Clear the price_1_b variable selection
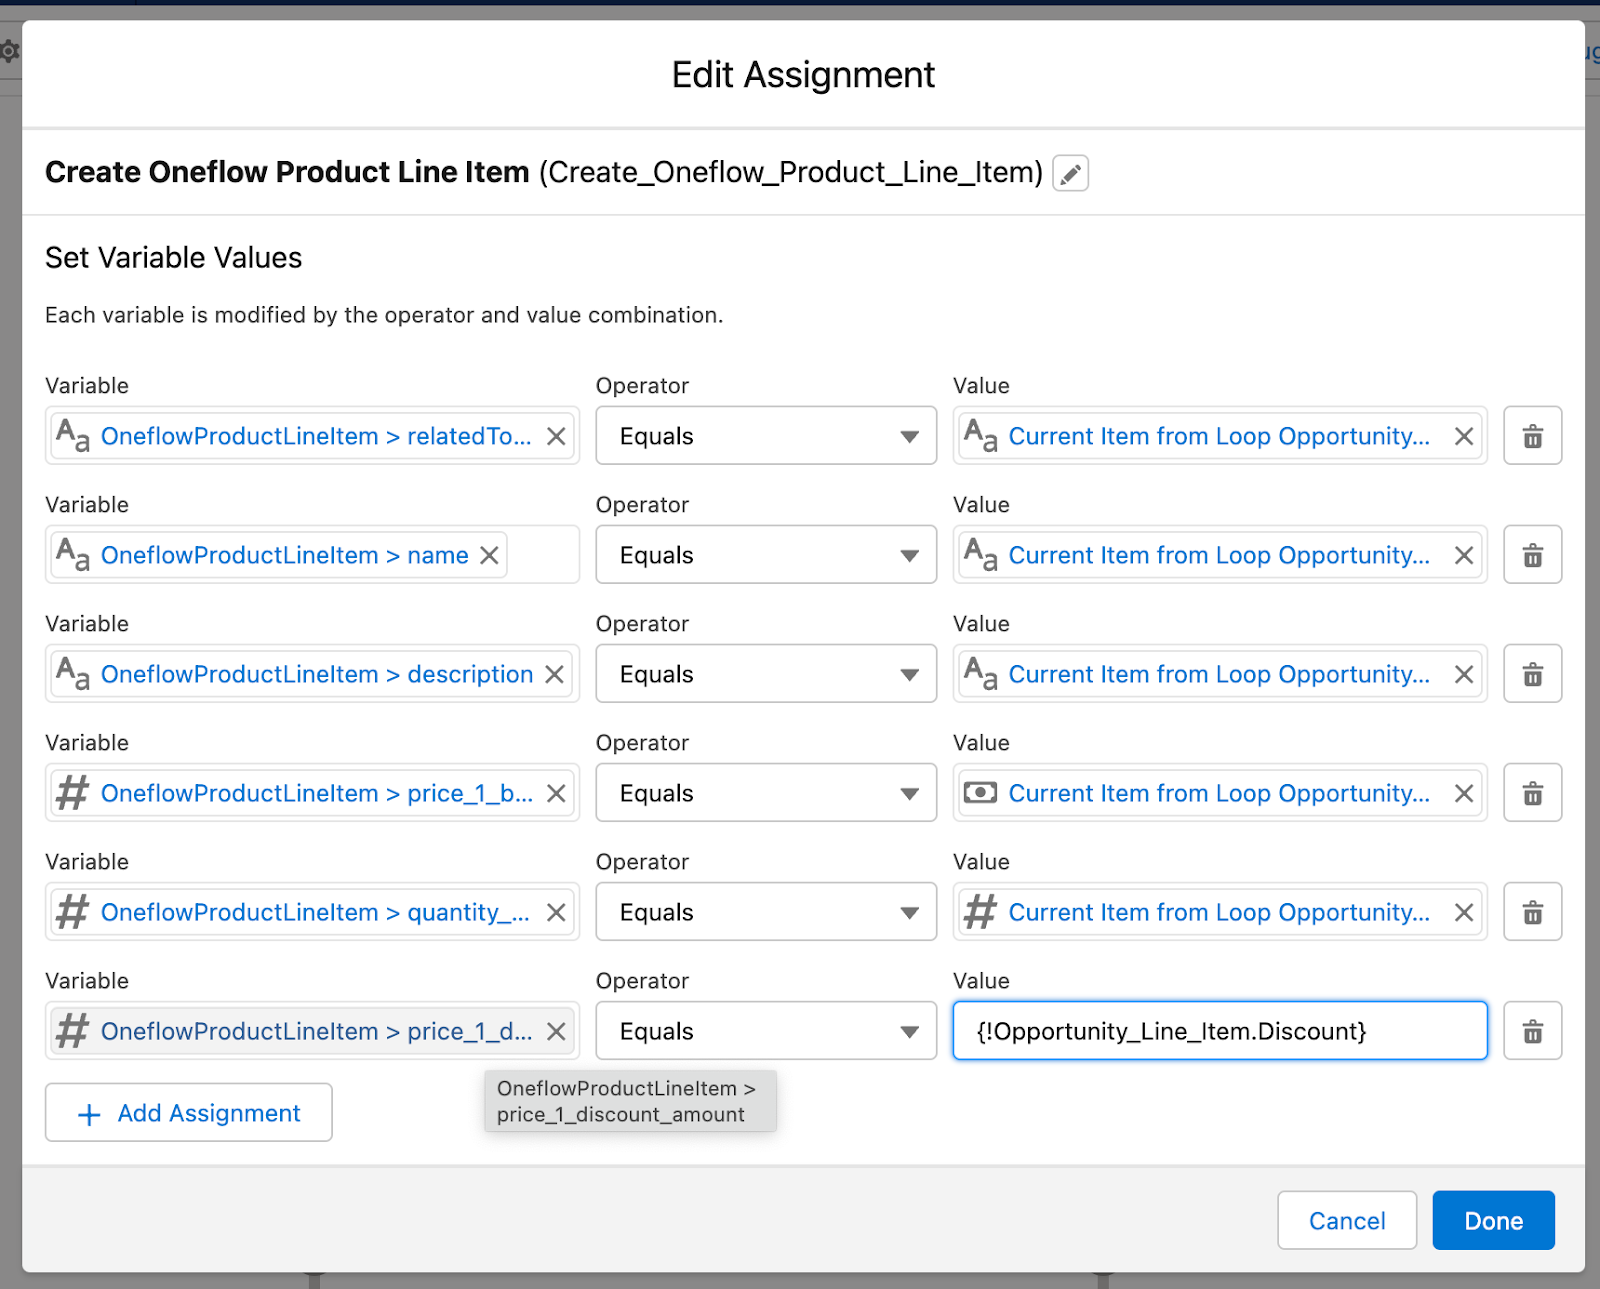The image size is (1600, 1289). point(557,792)
